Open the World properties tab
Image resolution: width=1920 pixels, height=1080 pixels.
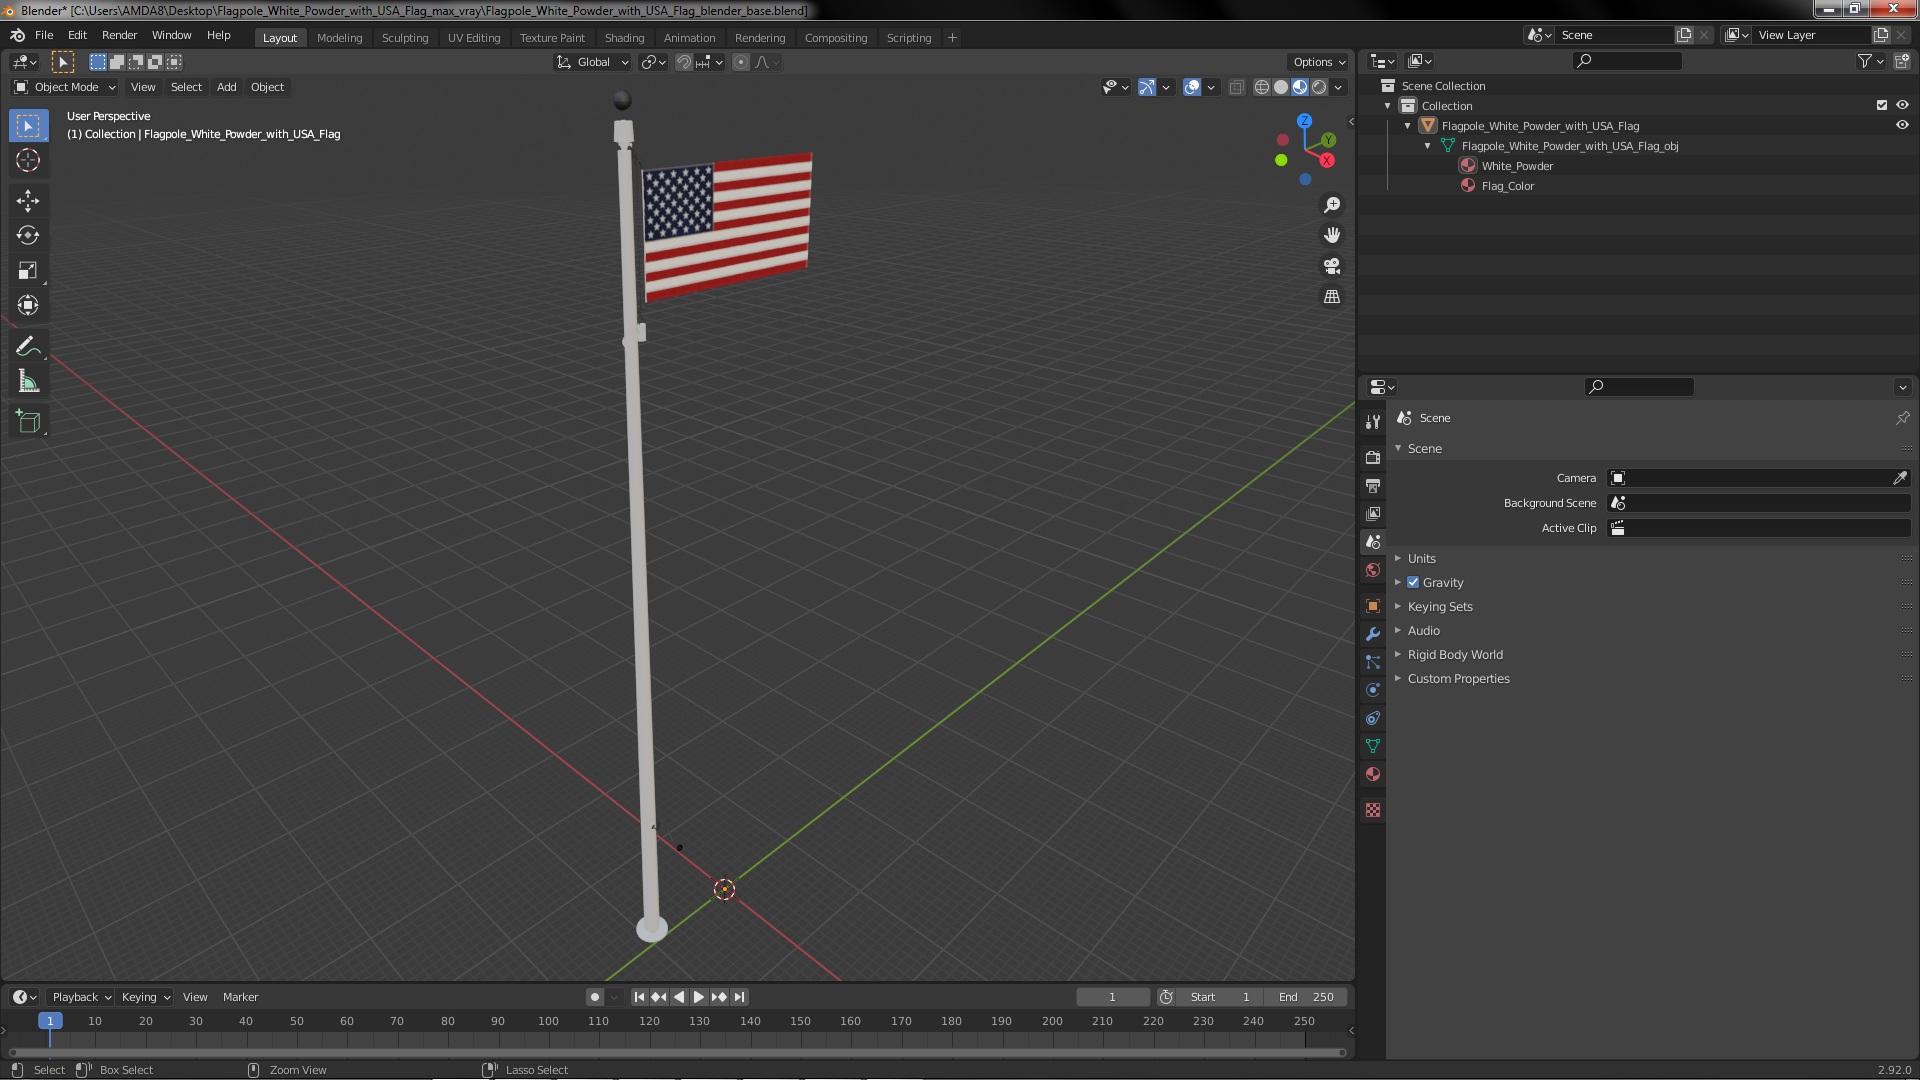pyautogui.click(x=1373, y=570)
